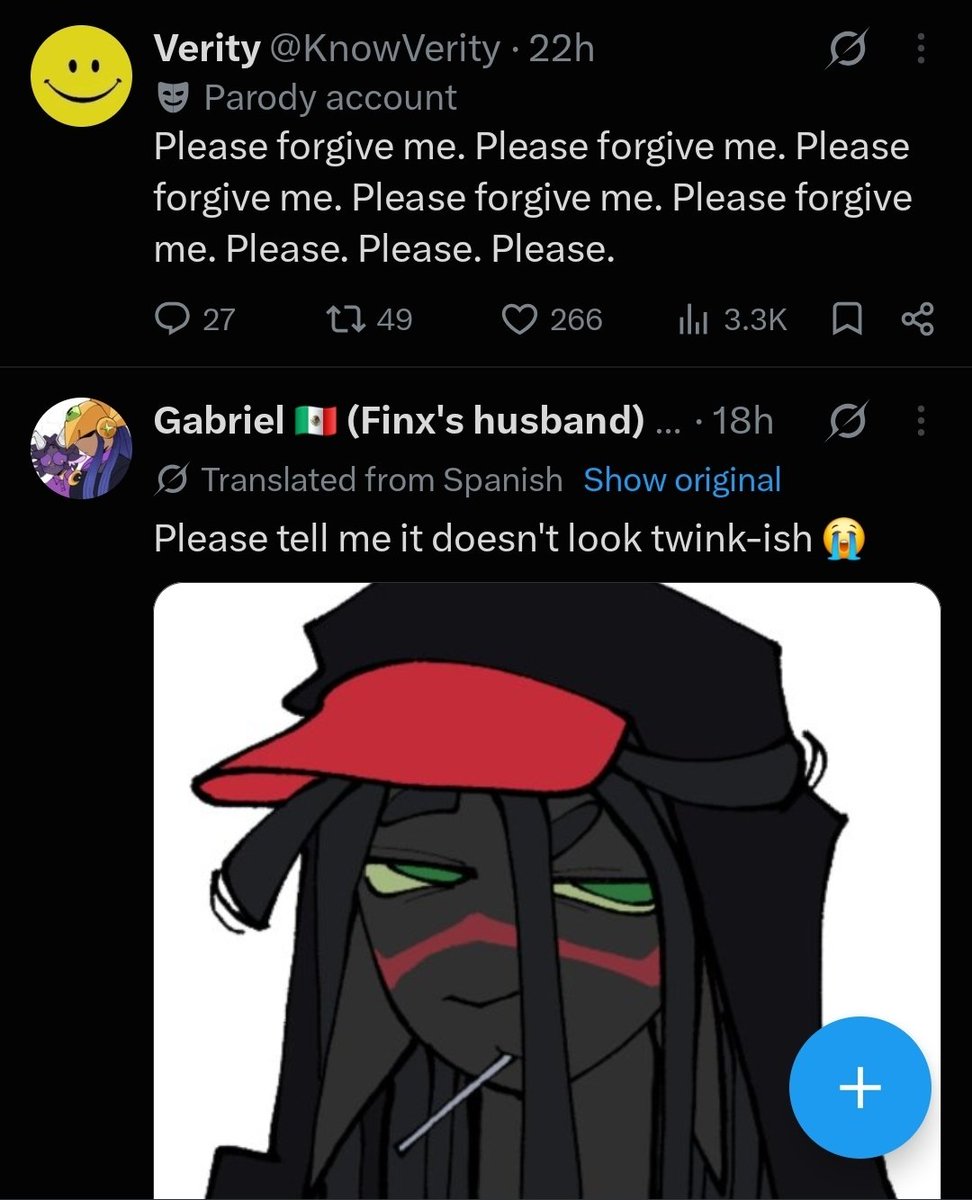Like Verity's post with 266 likes
This screenshot has width=972, height=1200.
(x=550, y=319)
